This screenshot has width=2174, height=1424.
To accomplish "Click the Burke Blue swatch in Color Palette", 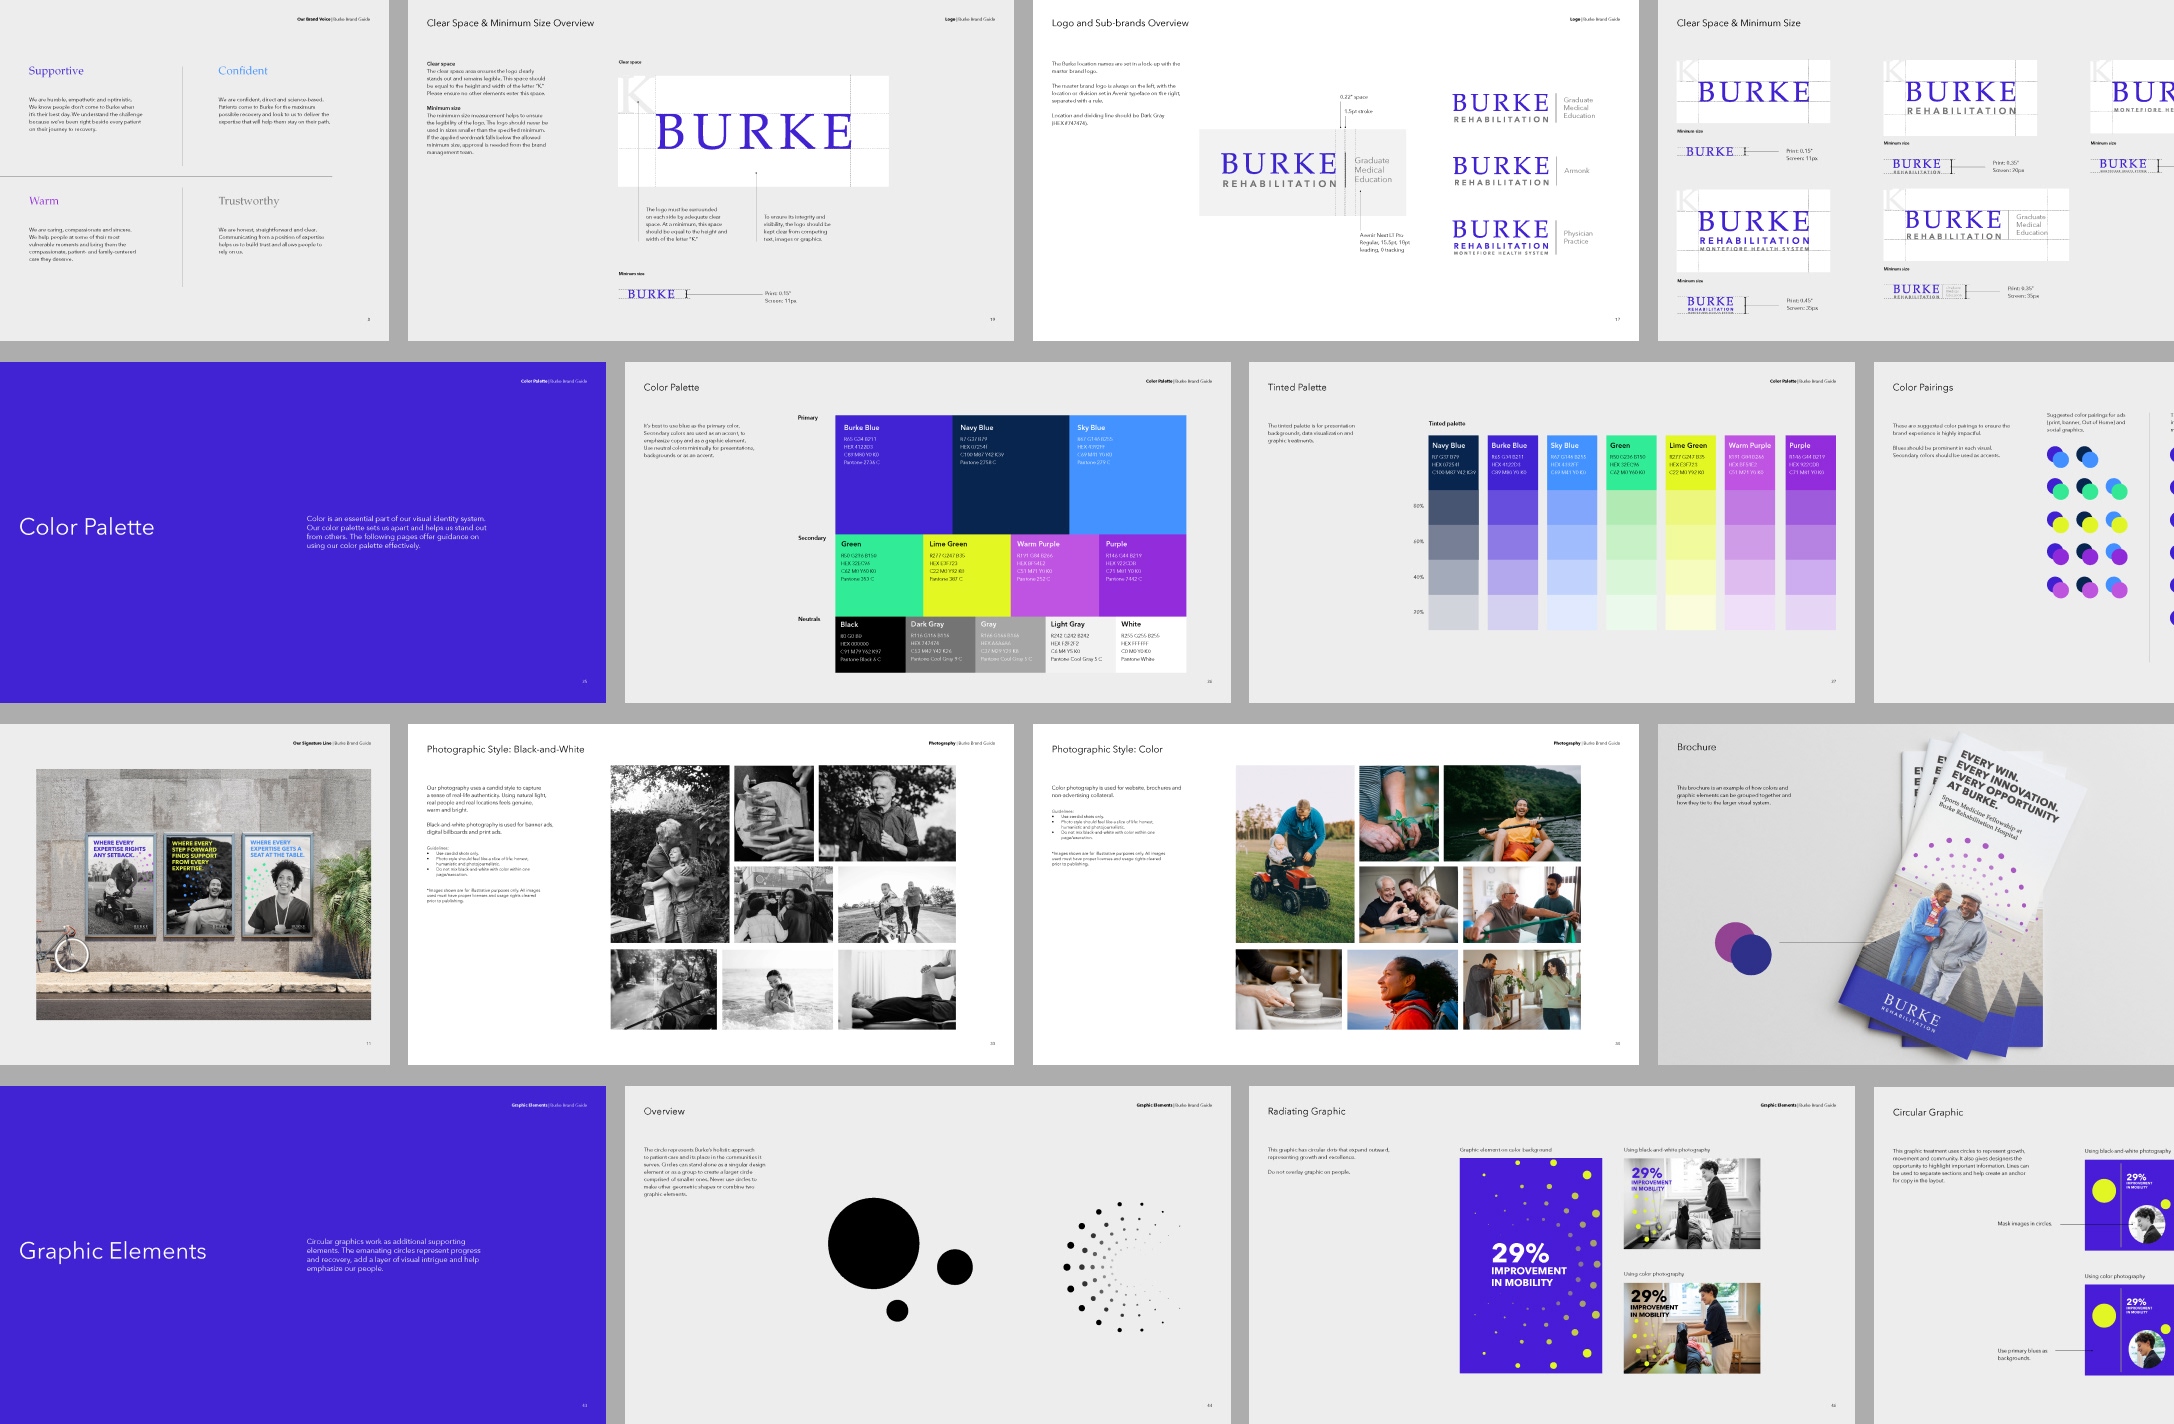I will tap(893, 474).
